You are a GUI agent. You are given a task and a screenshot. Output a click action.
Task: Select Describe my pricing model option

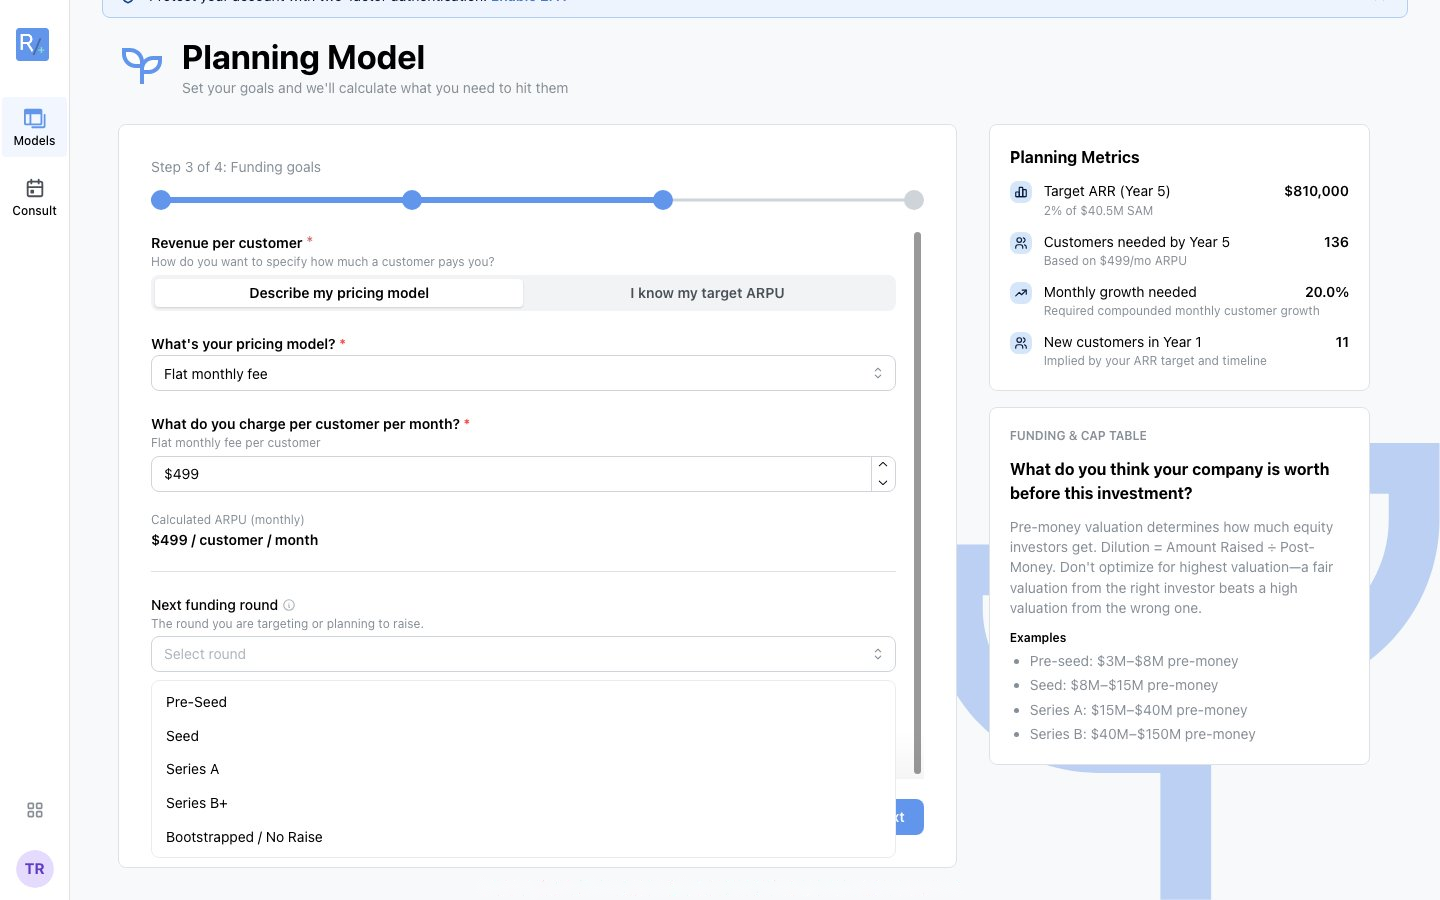pos(339,293)
